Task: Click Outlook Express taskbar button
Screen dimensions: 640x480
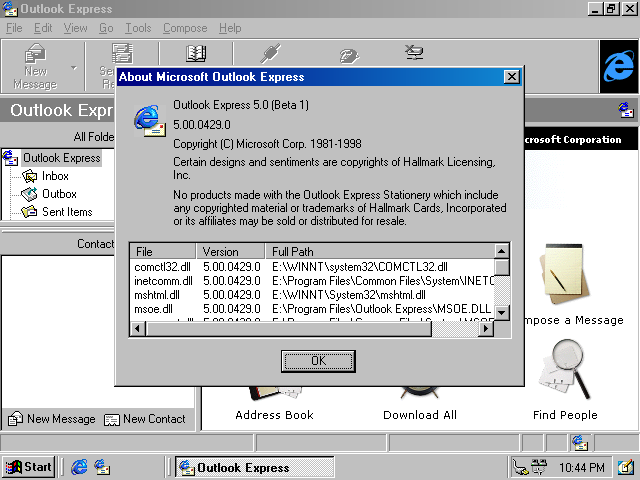Action: click(x=255, y=467)
